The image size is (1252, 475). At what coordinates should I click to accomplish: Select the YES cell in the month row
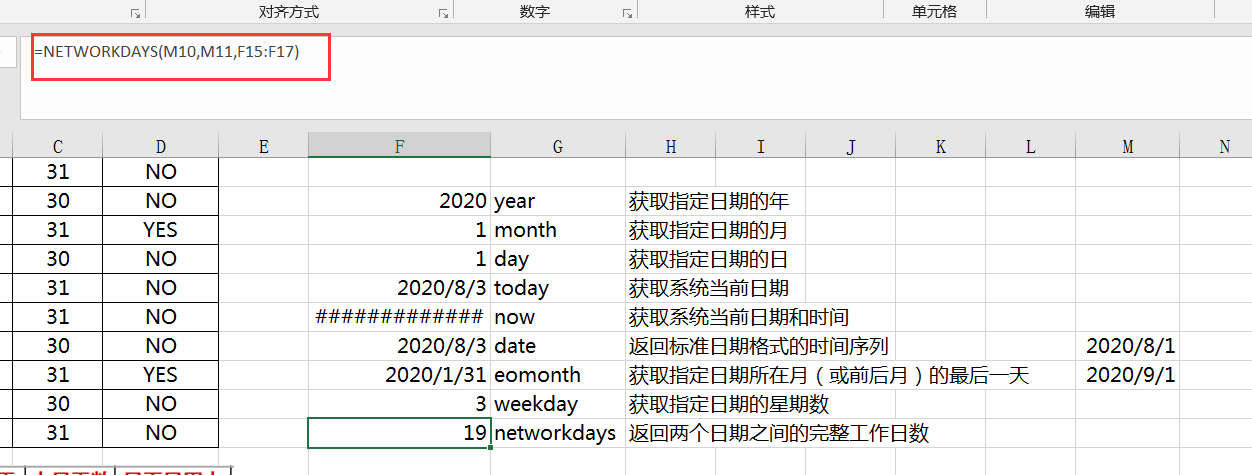[160, 230]
